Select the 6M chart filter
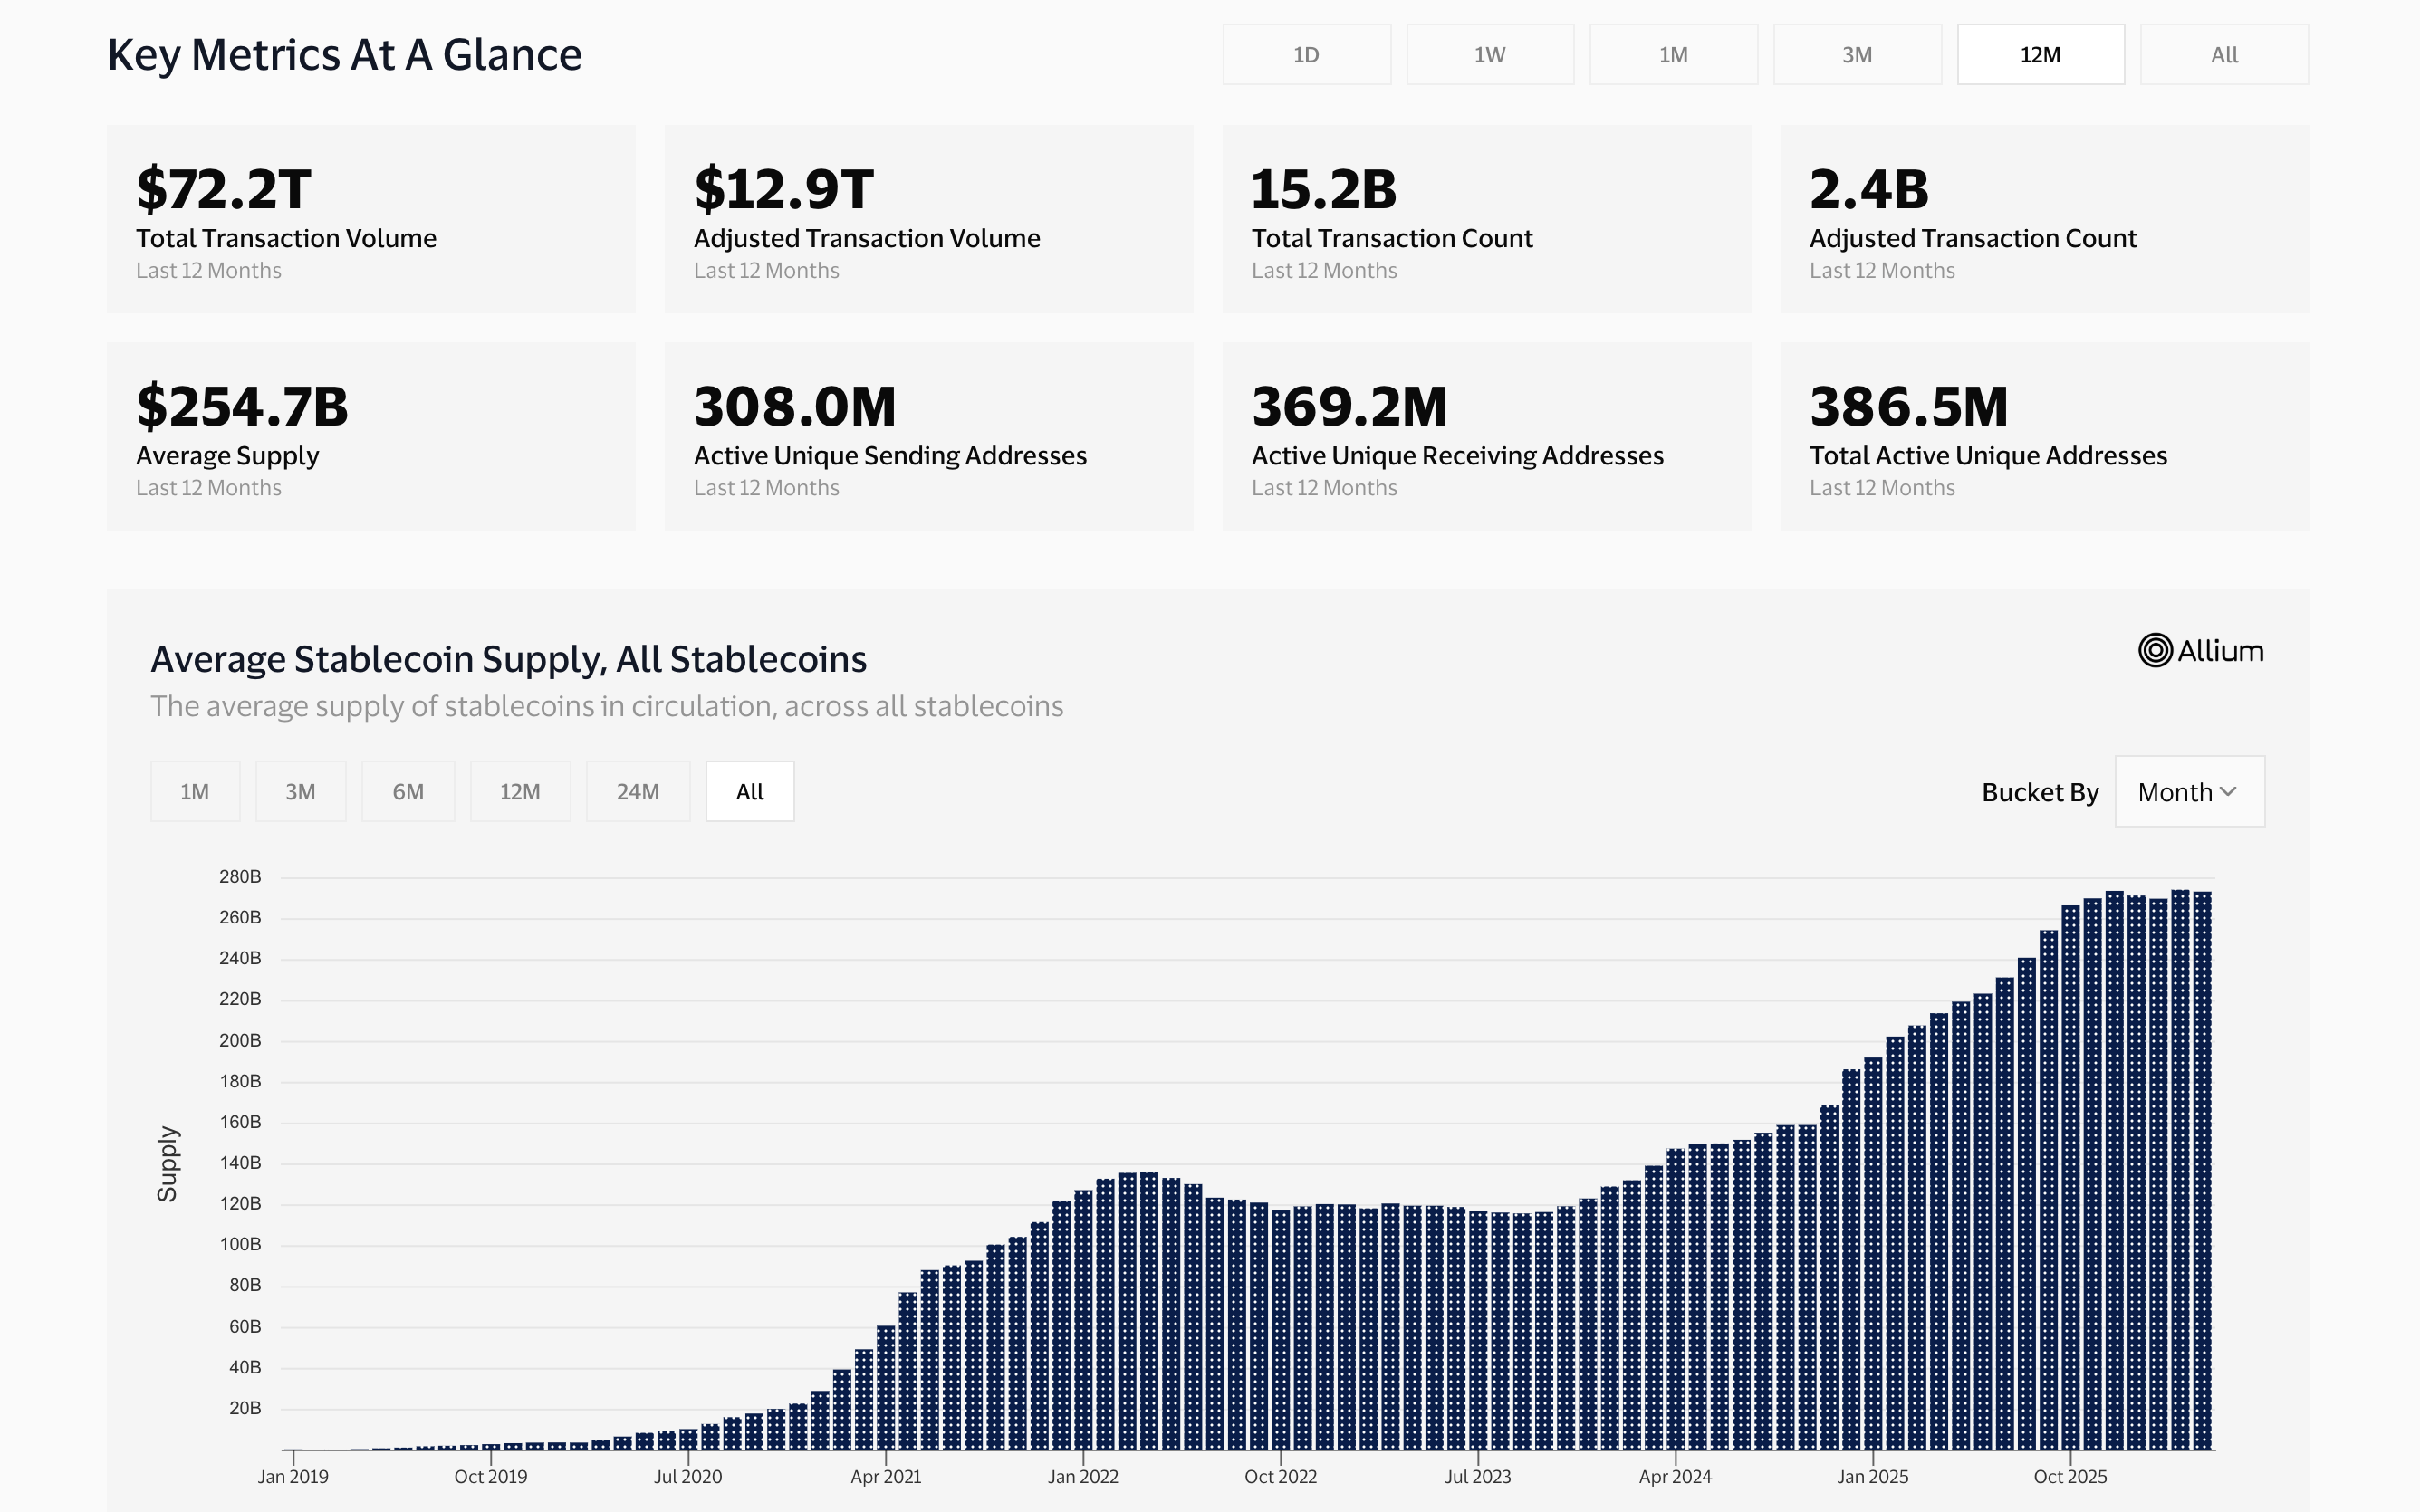The height and width of the screenshot is (1512, 2420). tap(408, 791)
